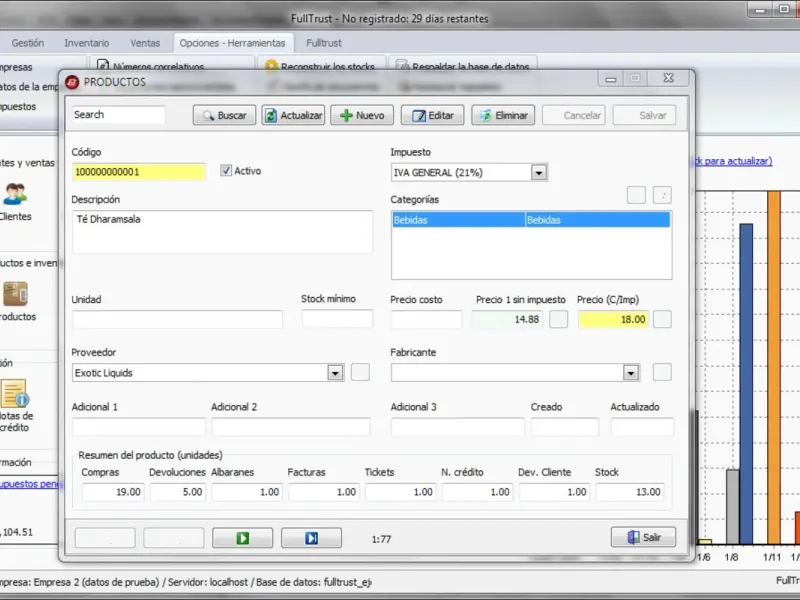The image size is (800, 600).
Task: Expand the Fabricante combo box
Action: [x=631, y=373]
